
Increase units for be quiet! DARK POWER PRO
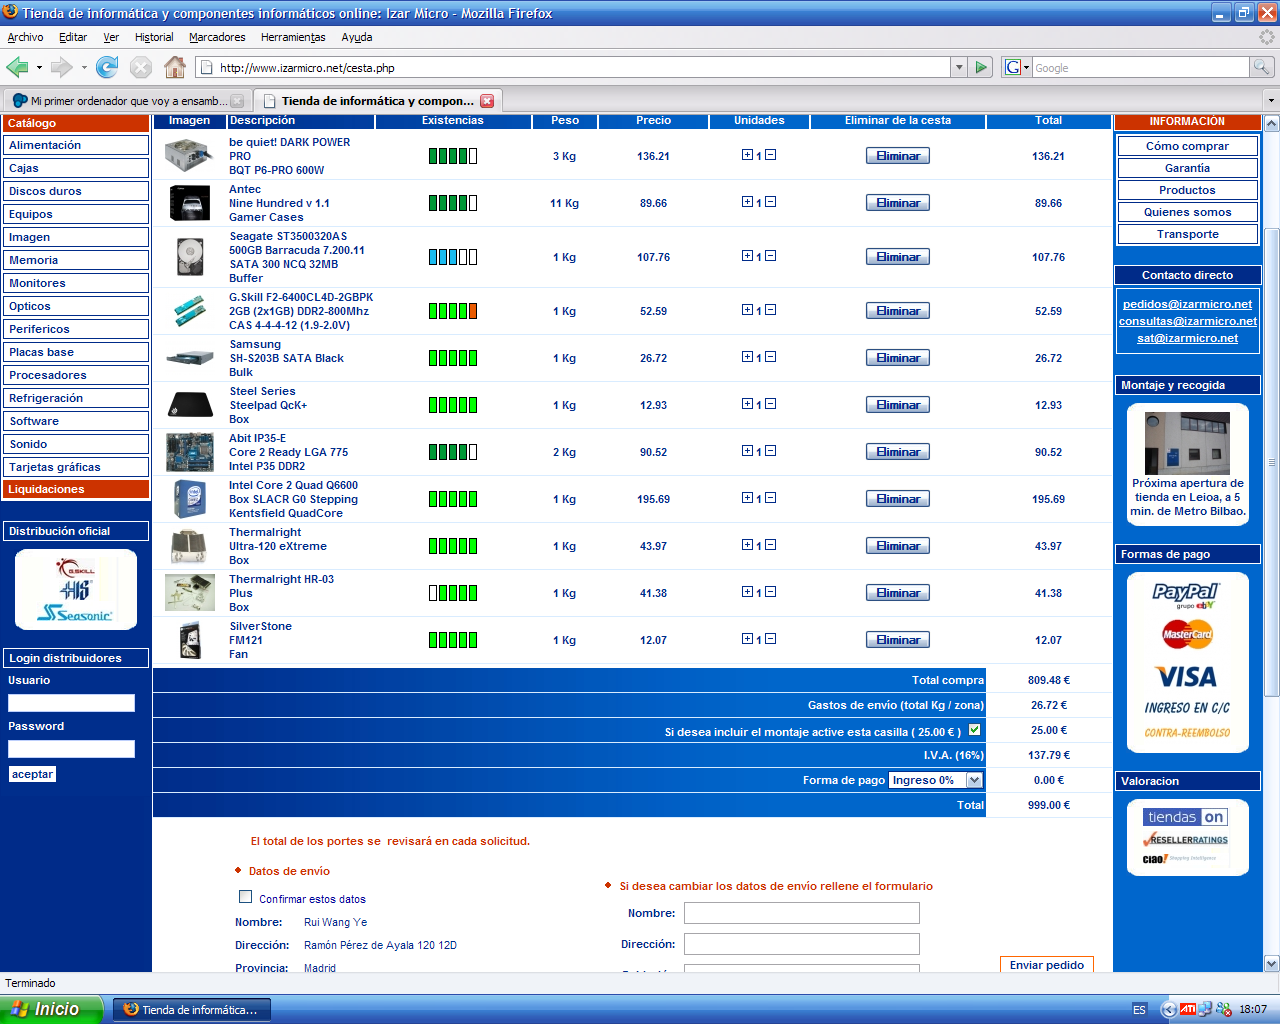pos(747,155)
